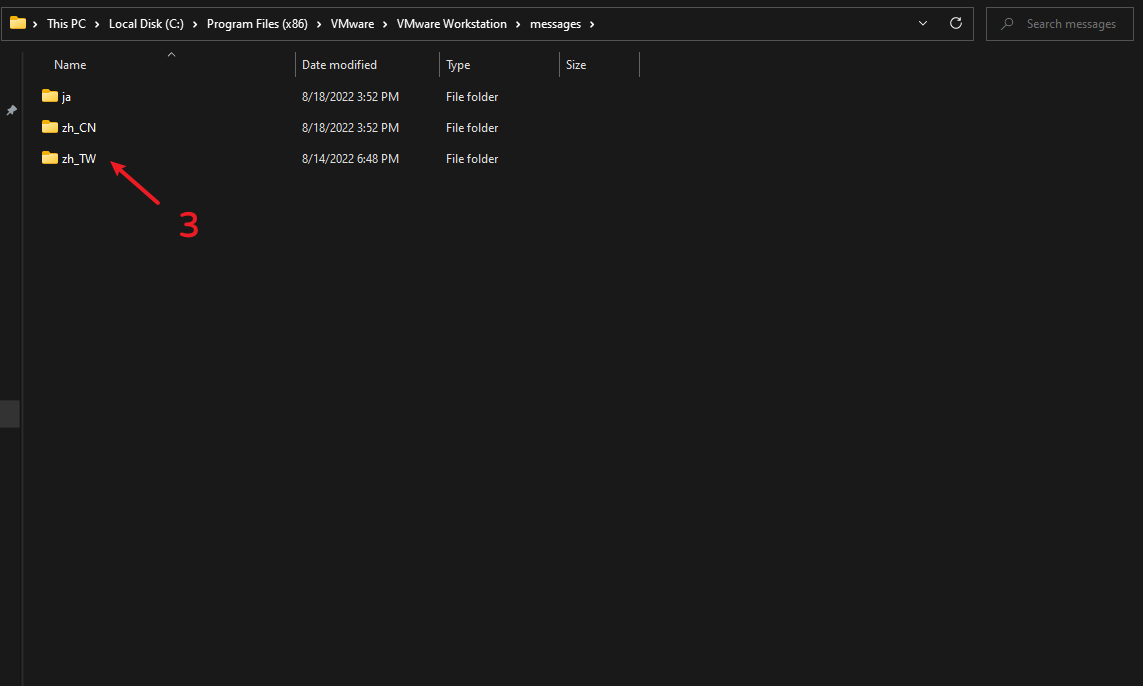
Task: Navigate to Program Files (x86) breadcrumb
Action: (x=256, y=24)
